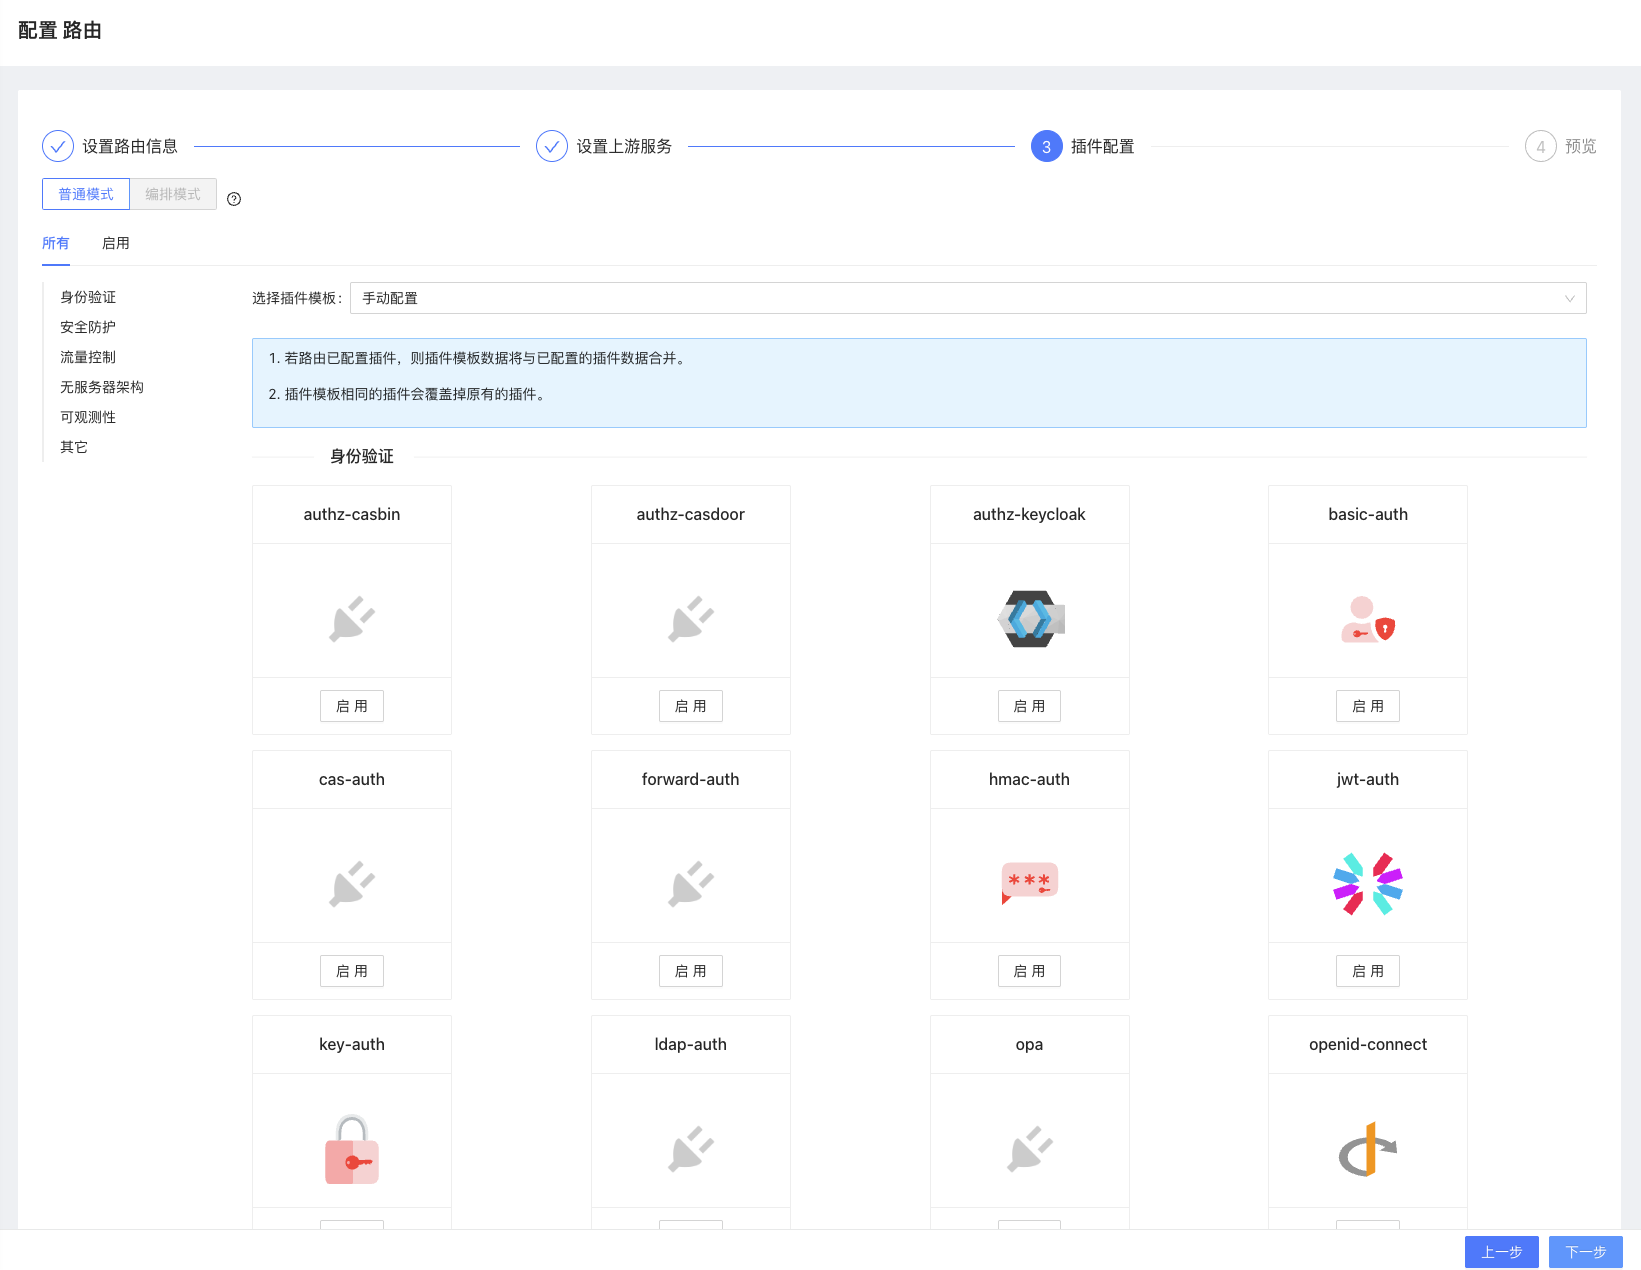Switch to 编排模式 mode
Image resolution: width=1641 pixels, height=1270 pixels.
(173, 194)
